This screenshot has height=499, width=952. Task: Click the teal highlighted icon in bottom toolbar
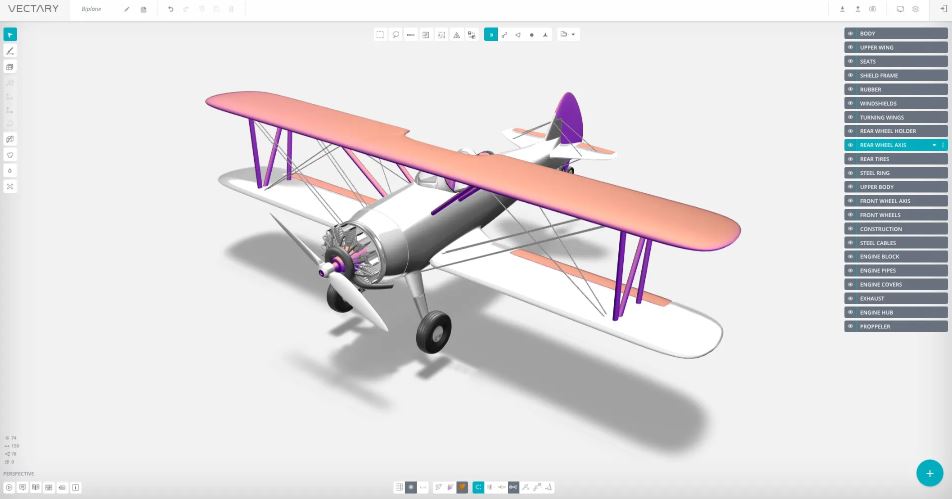pyautogui.click(x=478, y=487)
